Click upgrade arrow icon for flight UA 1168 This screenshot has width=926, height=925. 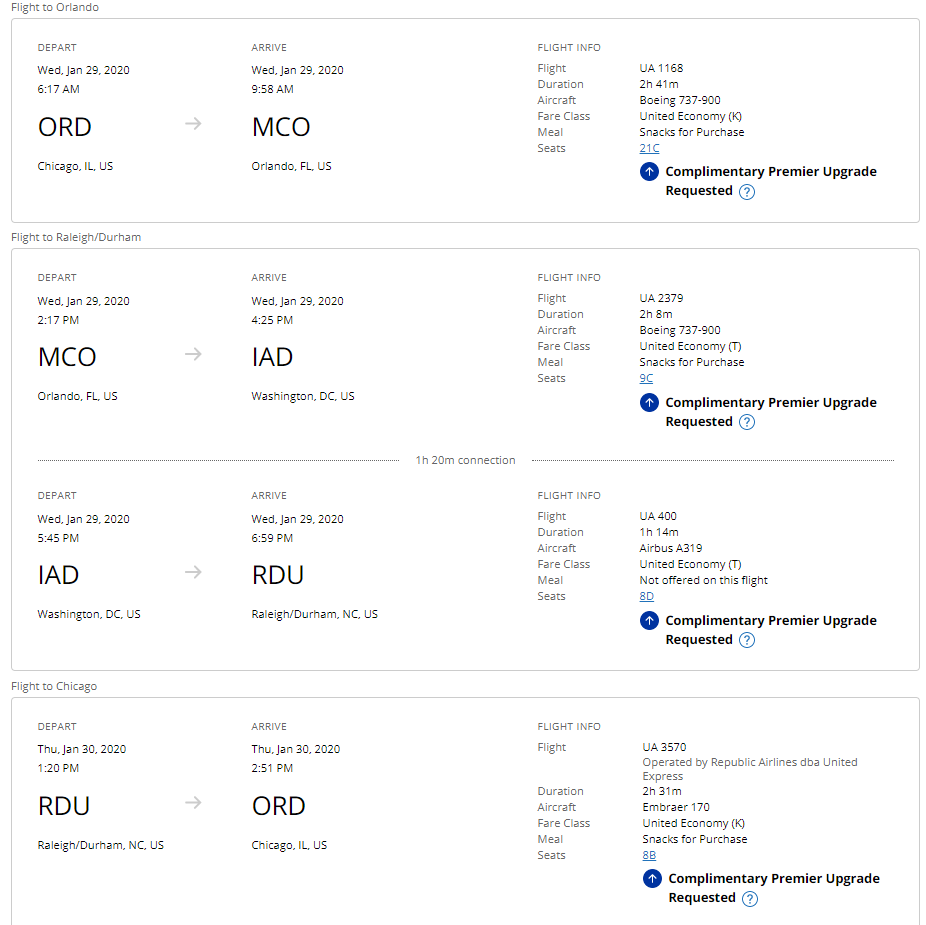pyautogui.click(x=650, y=172)
